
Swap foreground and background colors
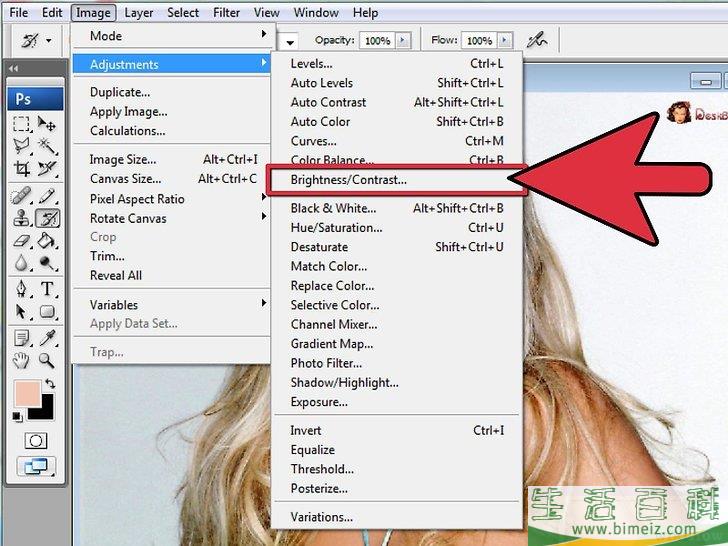[x=50, y=384]
